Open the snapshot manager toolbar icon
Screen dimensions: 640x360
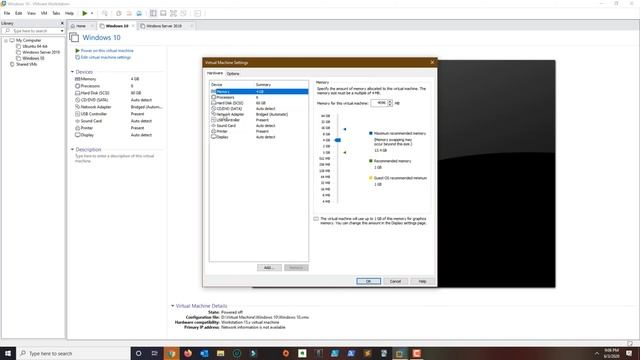[x=139, y=13]
